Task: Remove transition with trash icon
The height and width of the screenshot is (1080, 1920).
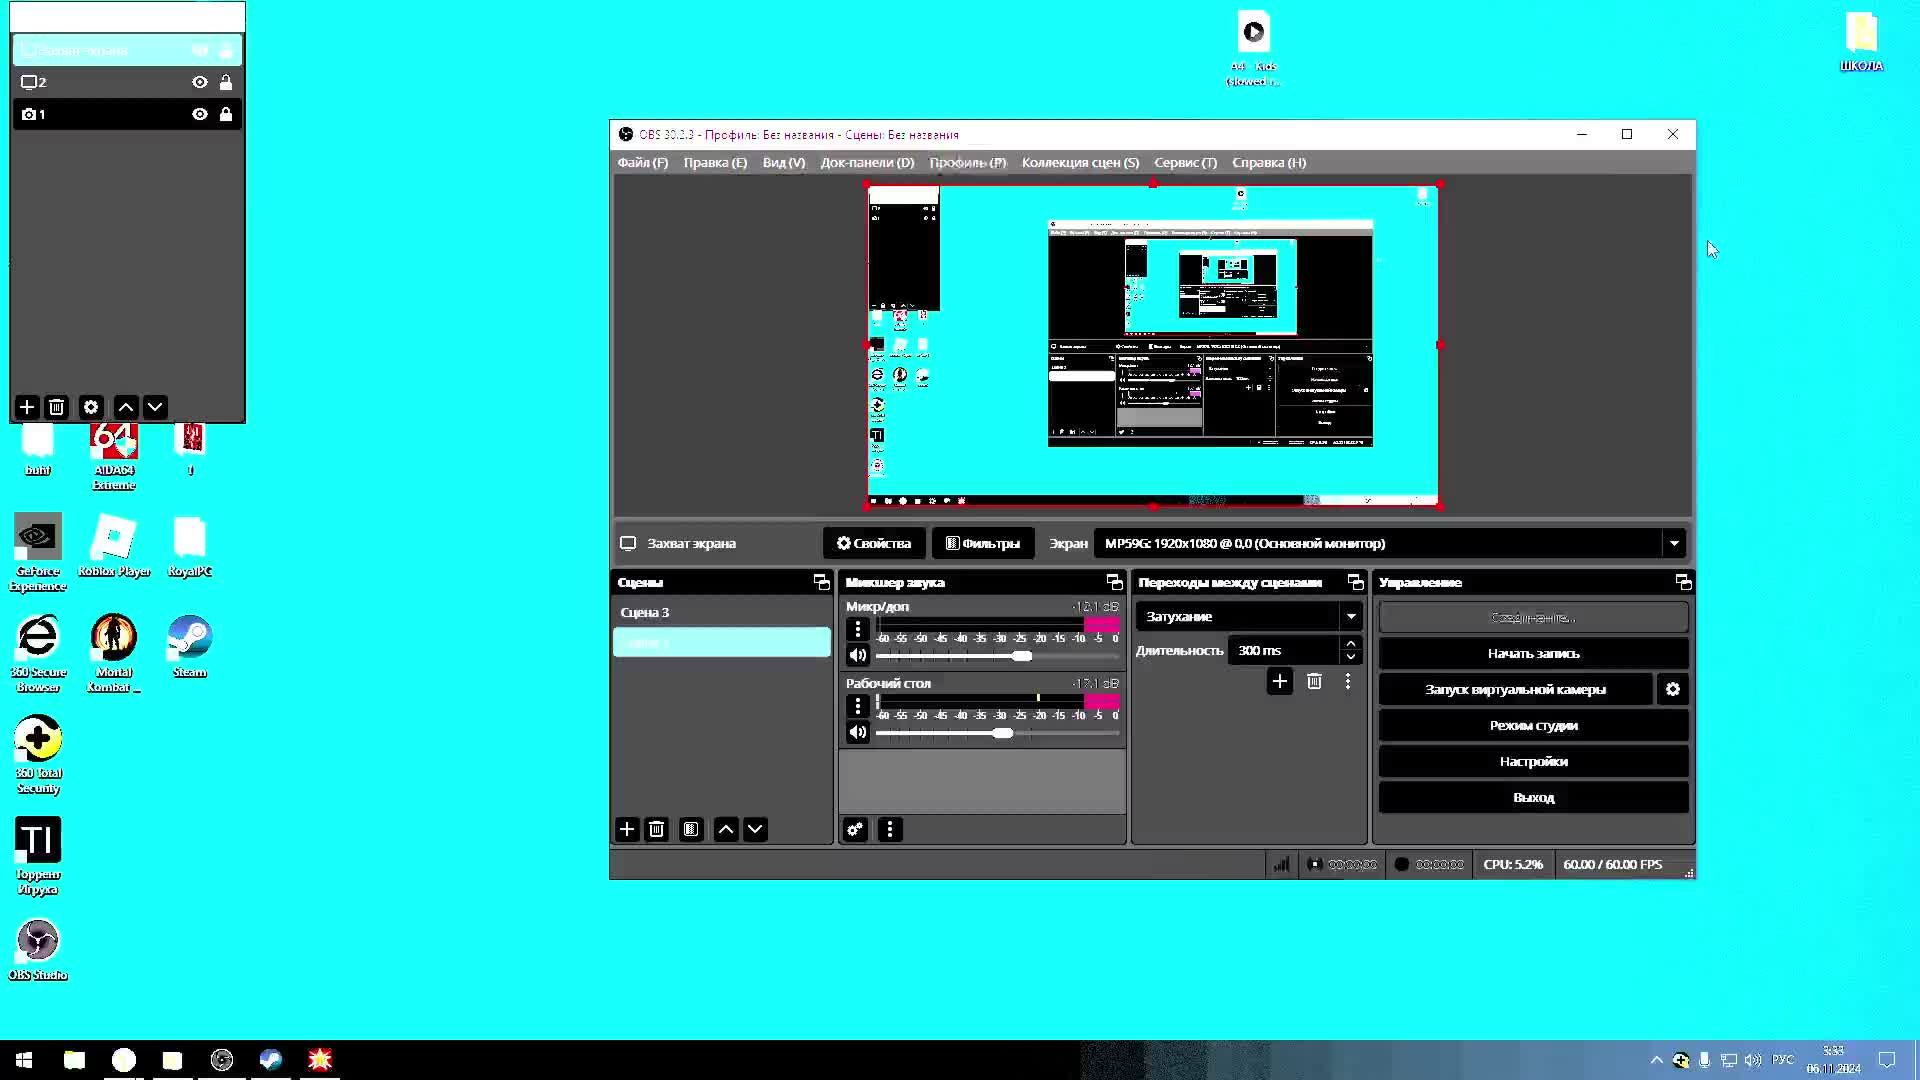Action: click(x=1314, y=681)
